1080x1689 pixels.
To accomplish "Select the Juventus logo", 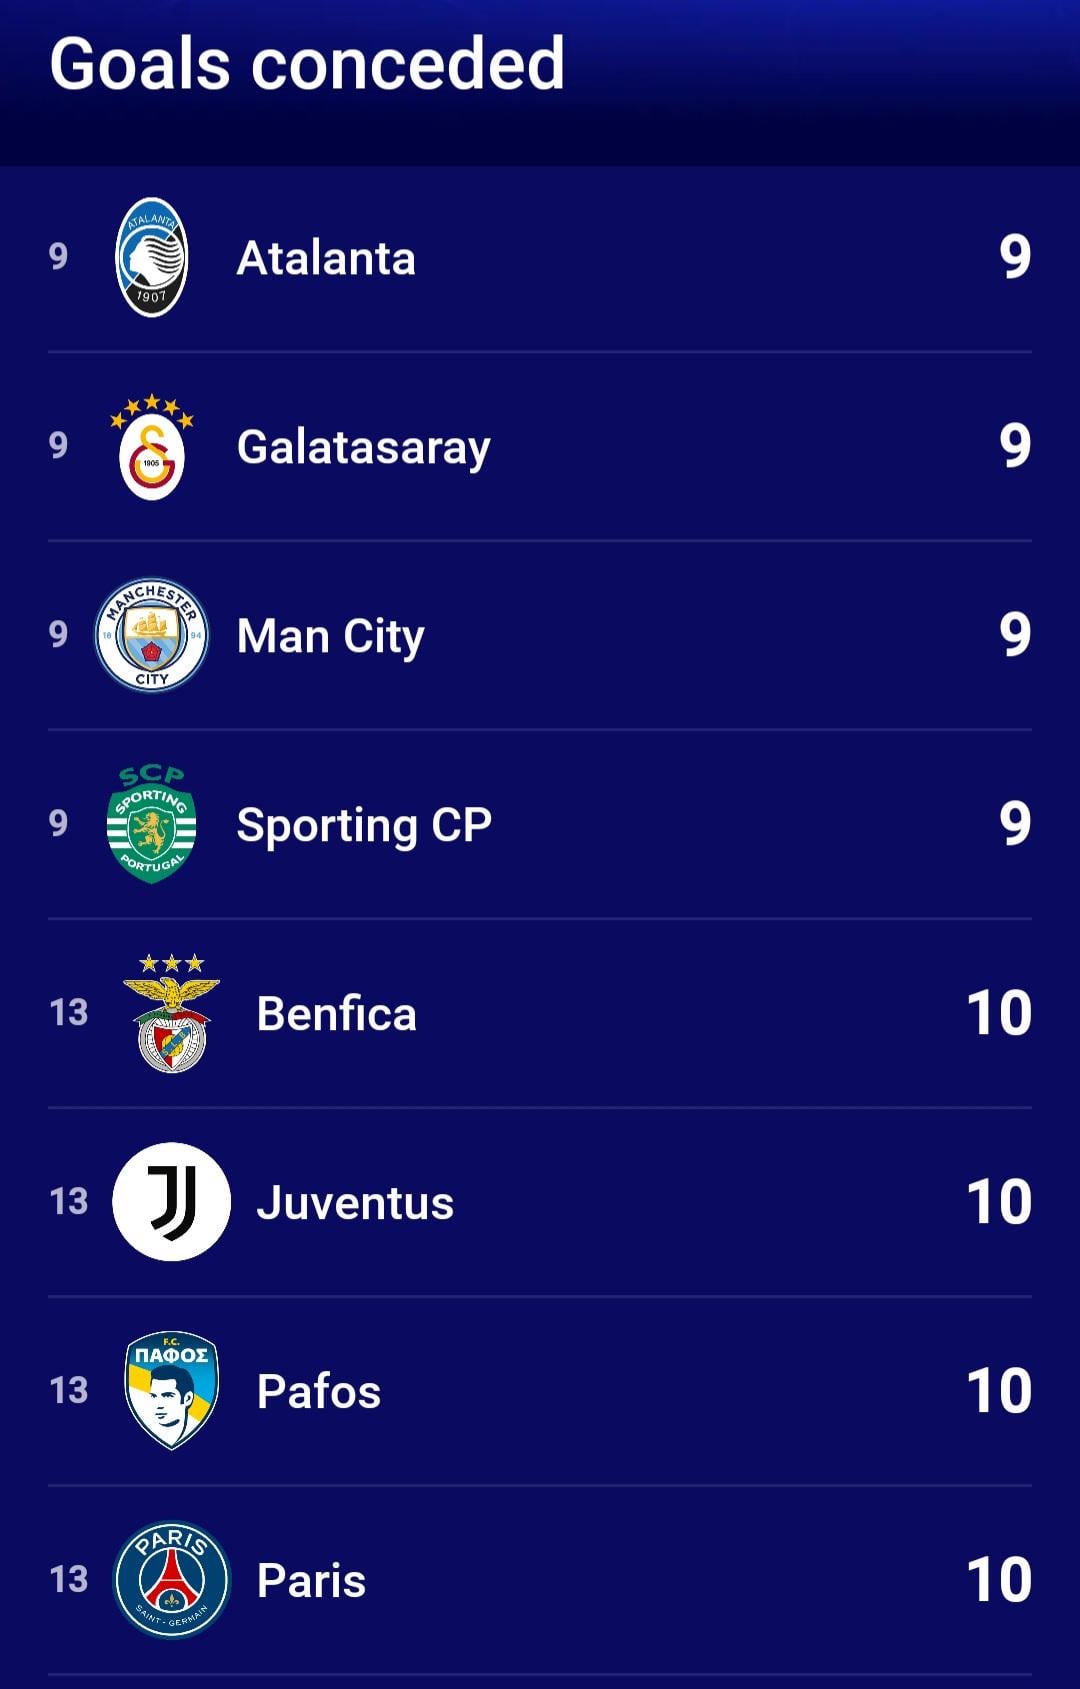I will tap(171, 1201).
